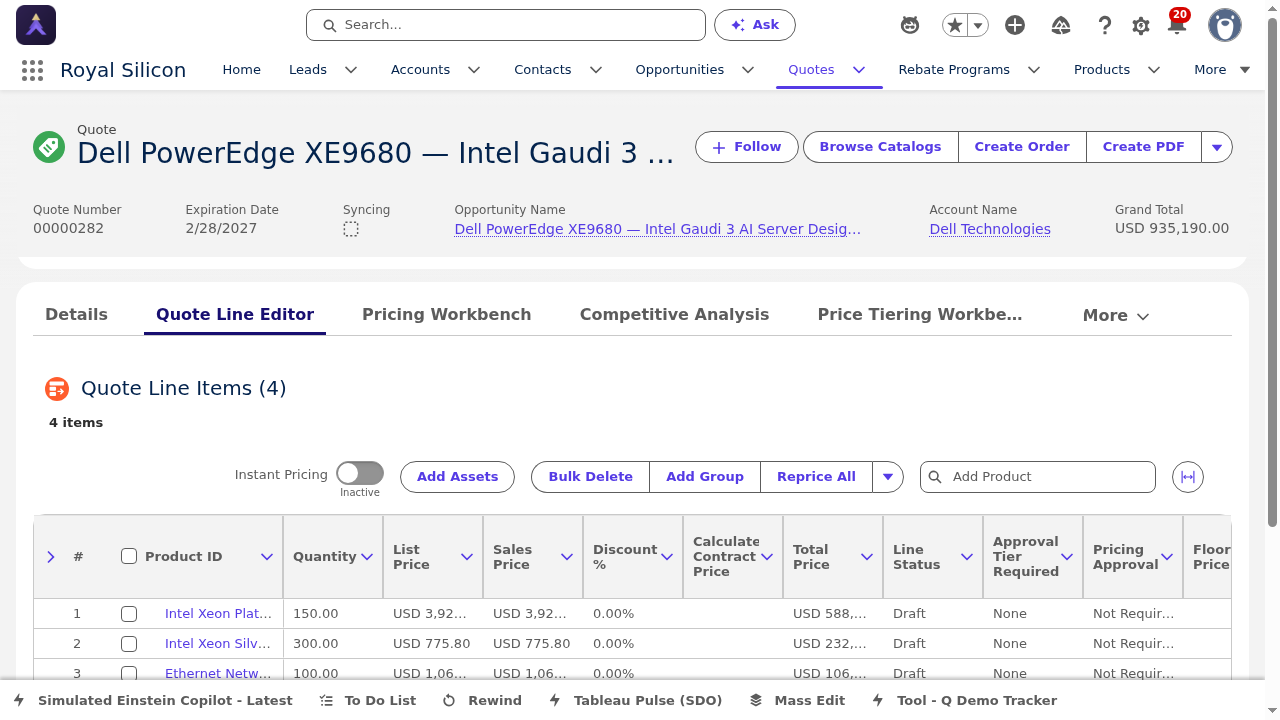The width and height of the screenshot is (1280, 720).
Task: Switch to the Competitive Analysis tab
Action: 674,315
